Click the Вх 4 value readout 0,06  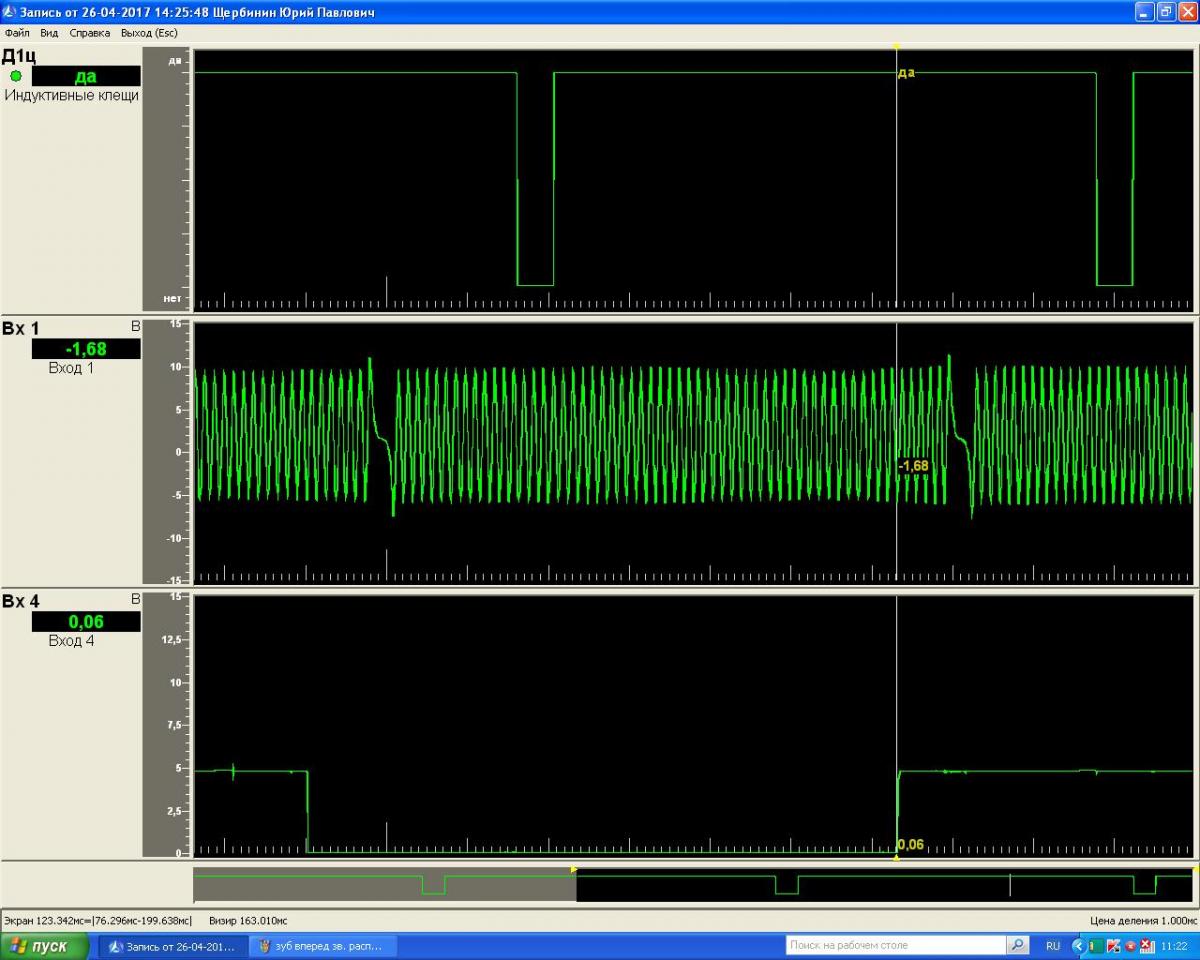click(86, 622)
